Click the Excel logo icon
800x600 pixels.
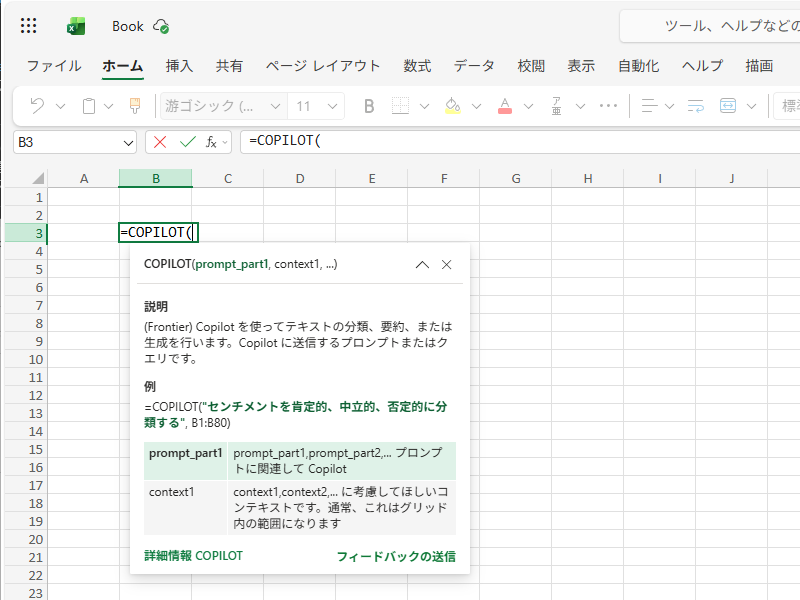pyautogui.click(x=76, y=26)
